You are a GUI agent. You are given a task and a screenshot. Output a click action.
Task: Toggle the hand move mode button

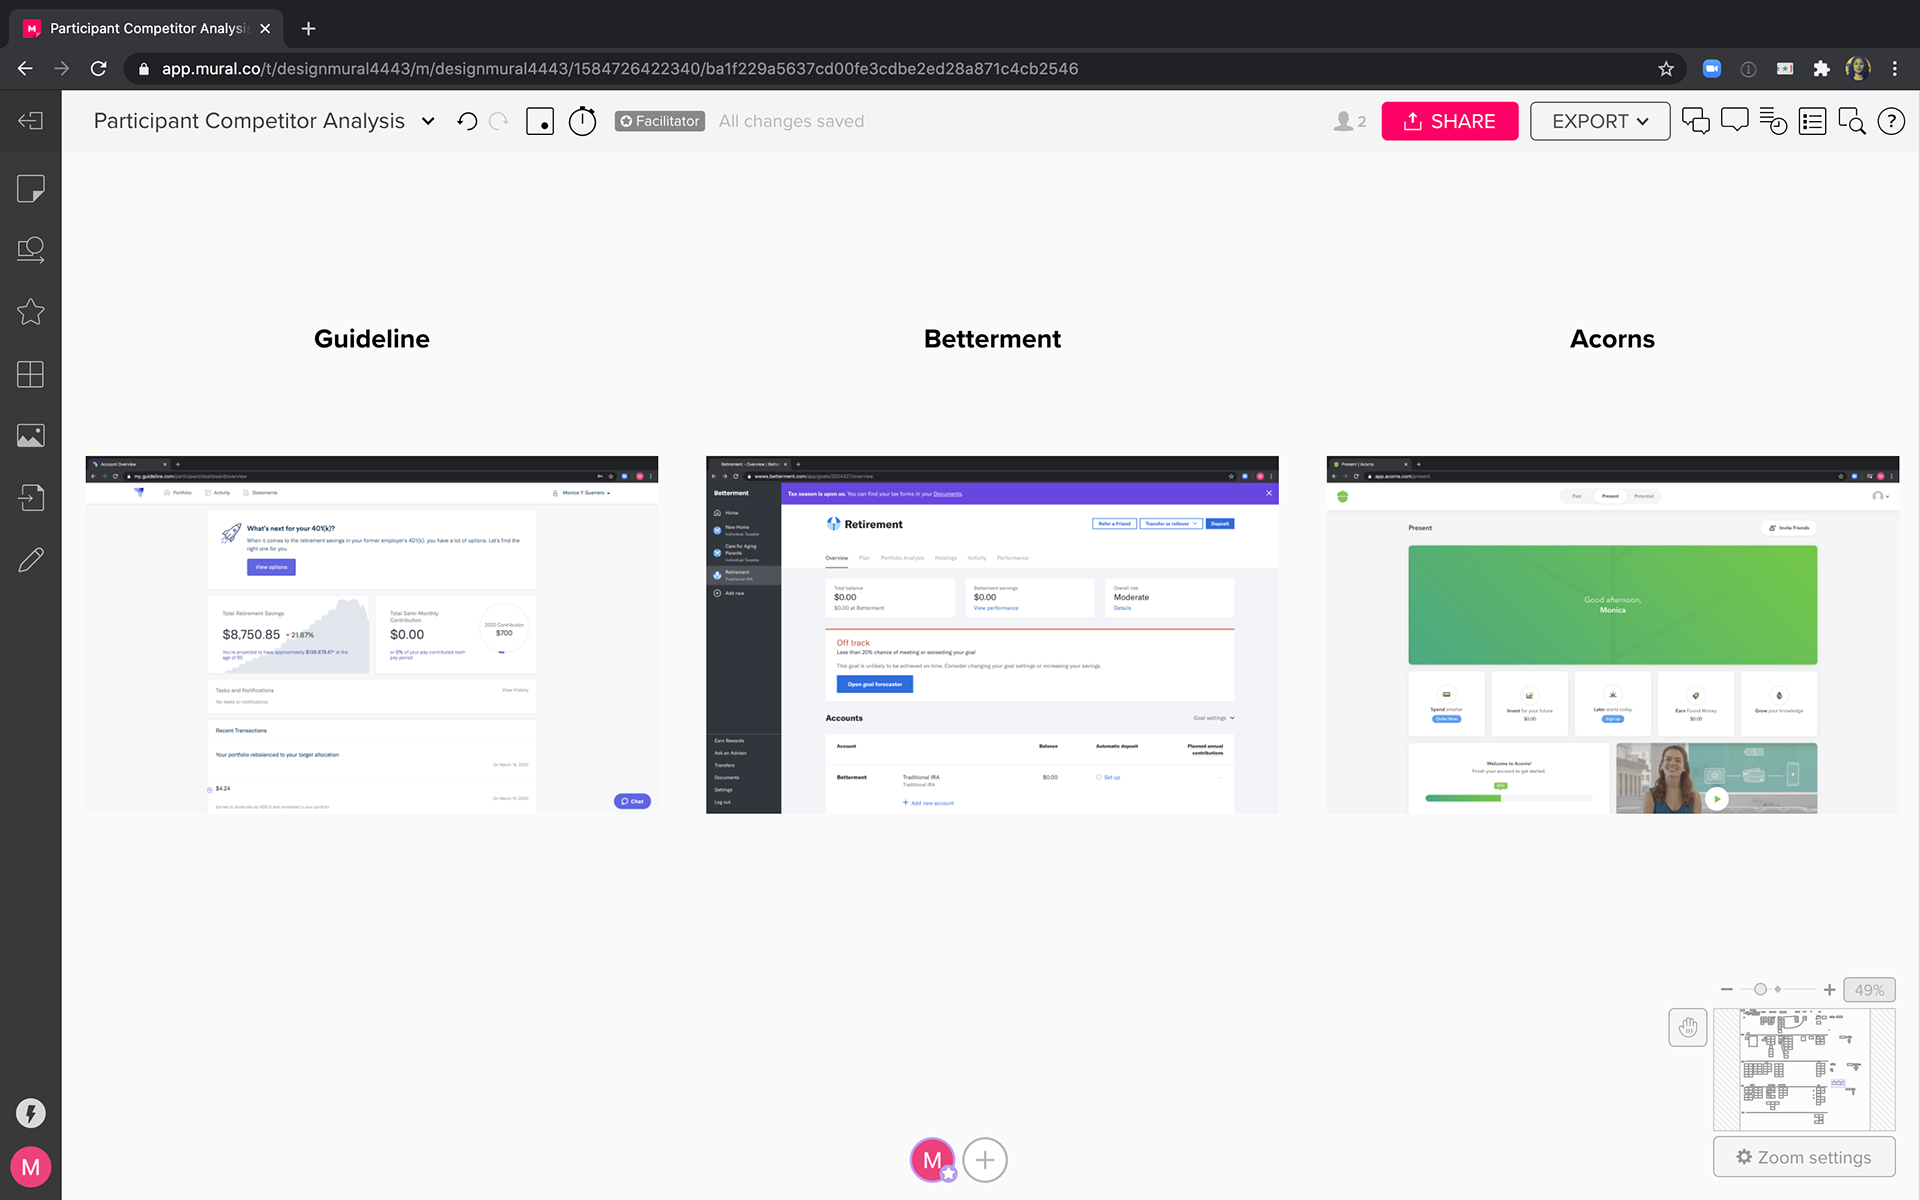point(1688,1027)
